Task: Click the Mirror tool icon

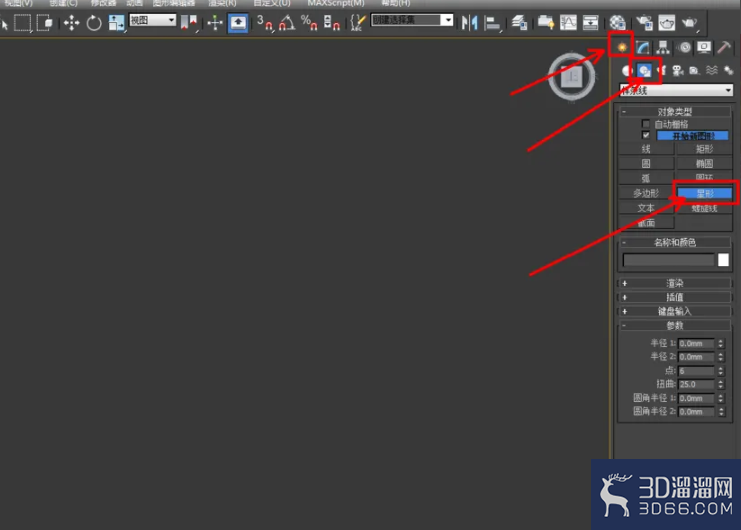Action: click(469, 22)
